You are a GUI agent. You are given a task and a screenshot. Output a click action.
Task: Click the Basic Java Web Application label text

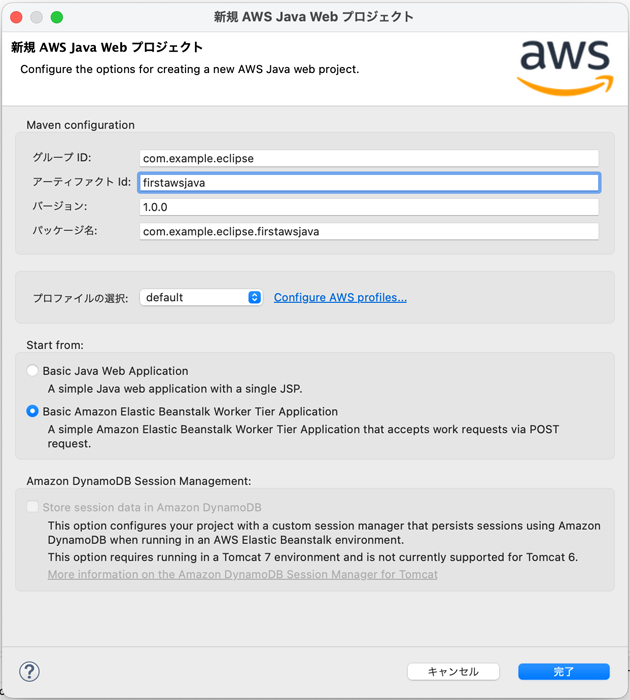pos(115,371)
